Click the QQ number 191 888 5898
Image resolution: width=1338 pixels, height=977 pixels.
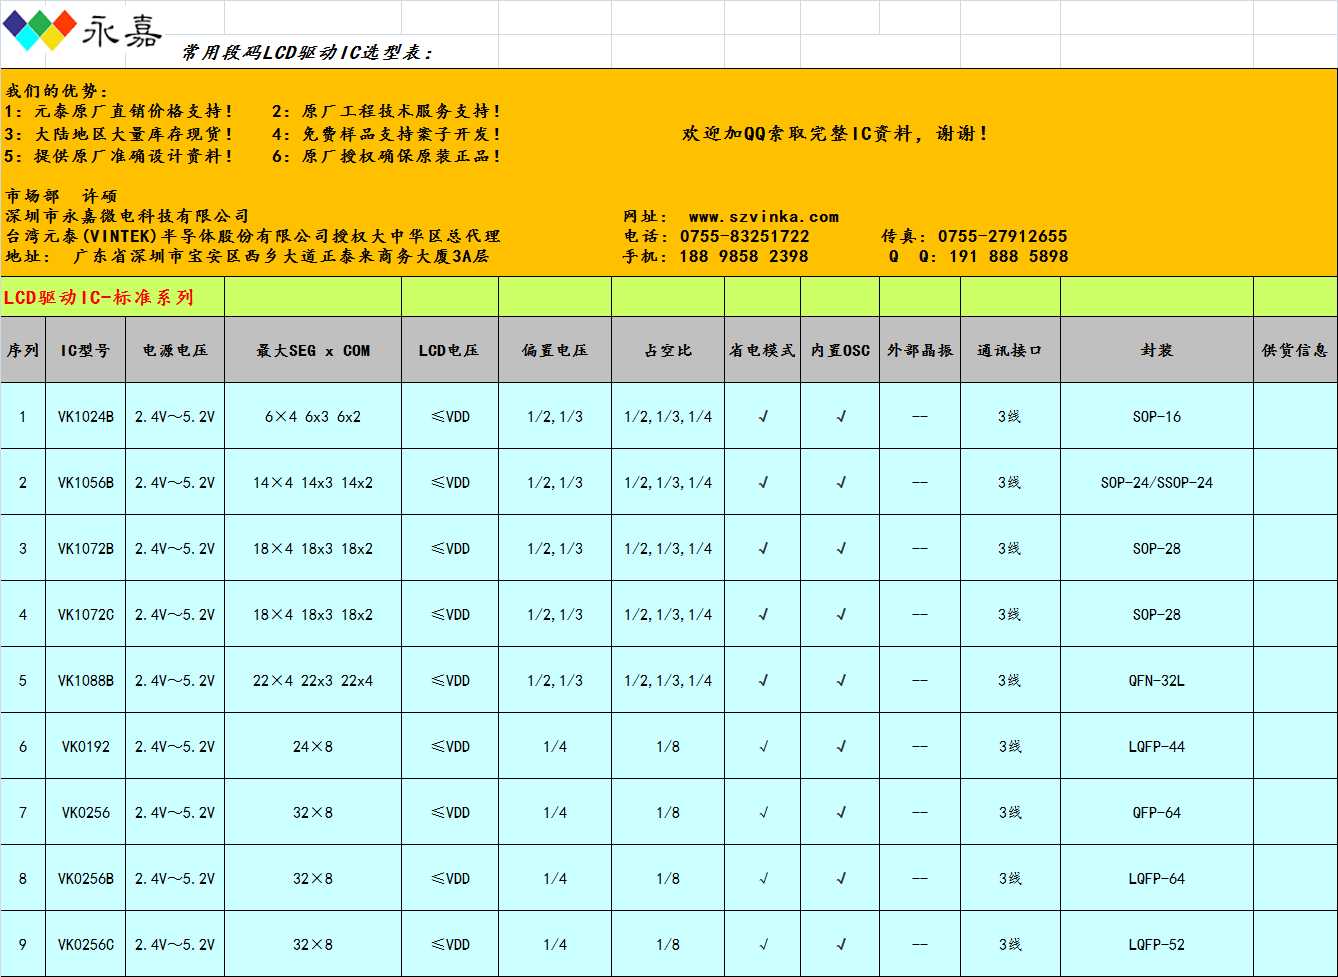[1008, 256]
